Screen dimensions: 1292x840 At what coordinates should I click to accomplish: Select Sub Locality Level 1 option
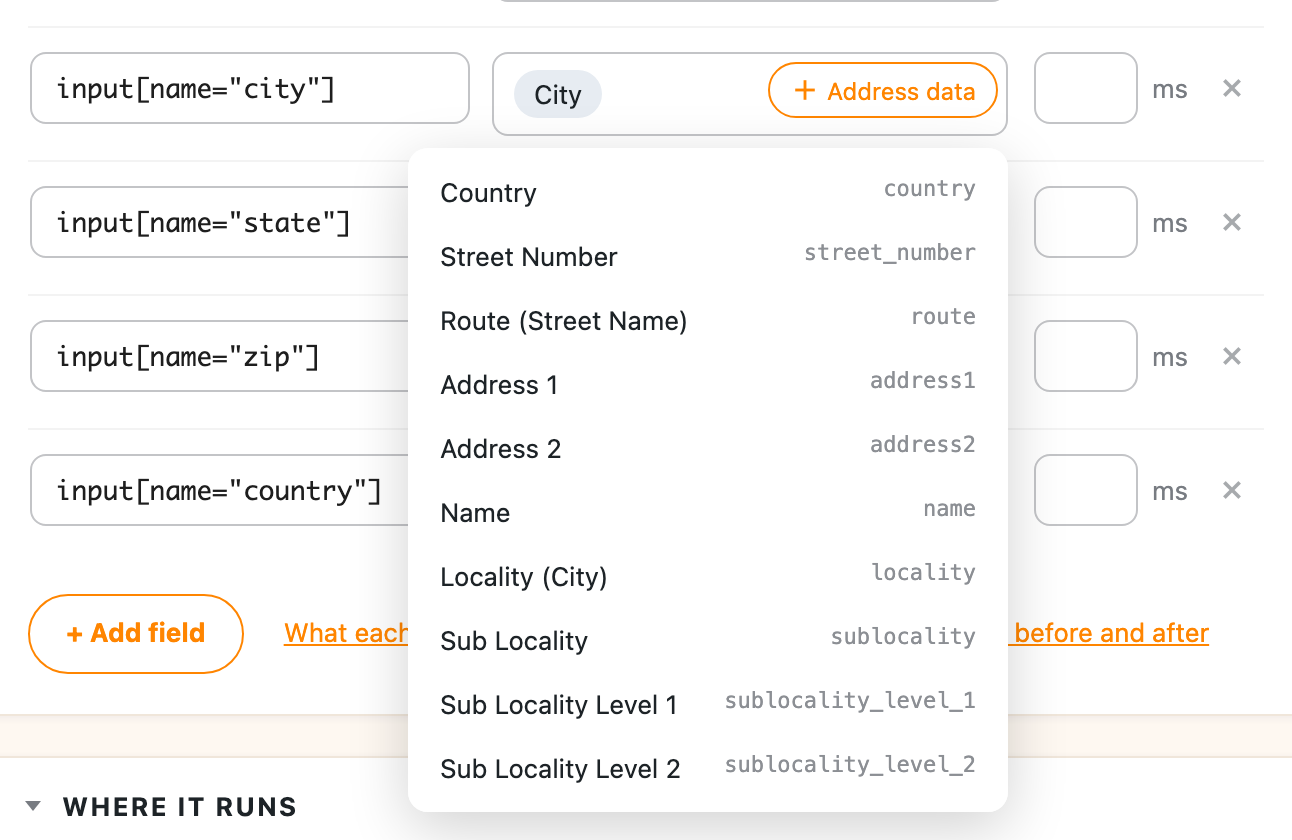click(708, 704)
